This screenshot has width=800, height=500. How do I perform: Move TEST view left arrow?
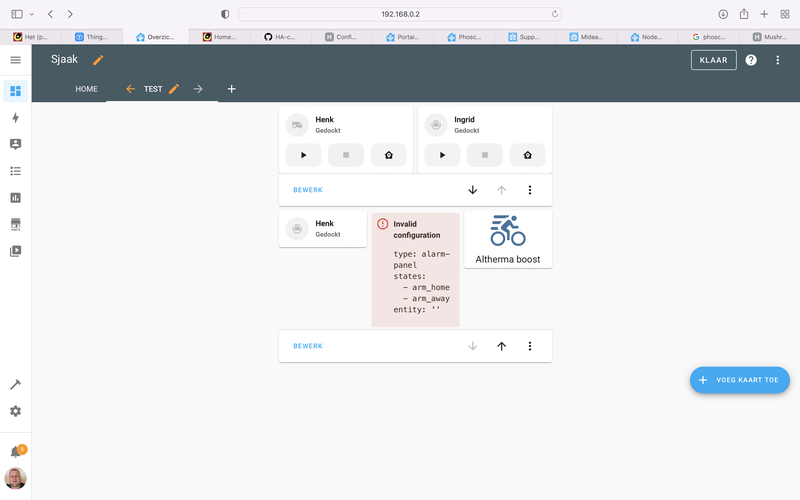click(130, 89)
